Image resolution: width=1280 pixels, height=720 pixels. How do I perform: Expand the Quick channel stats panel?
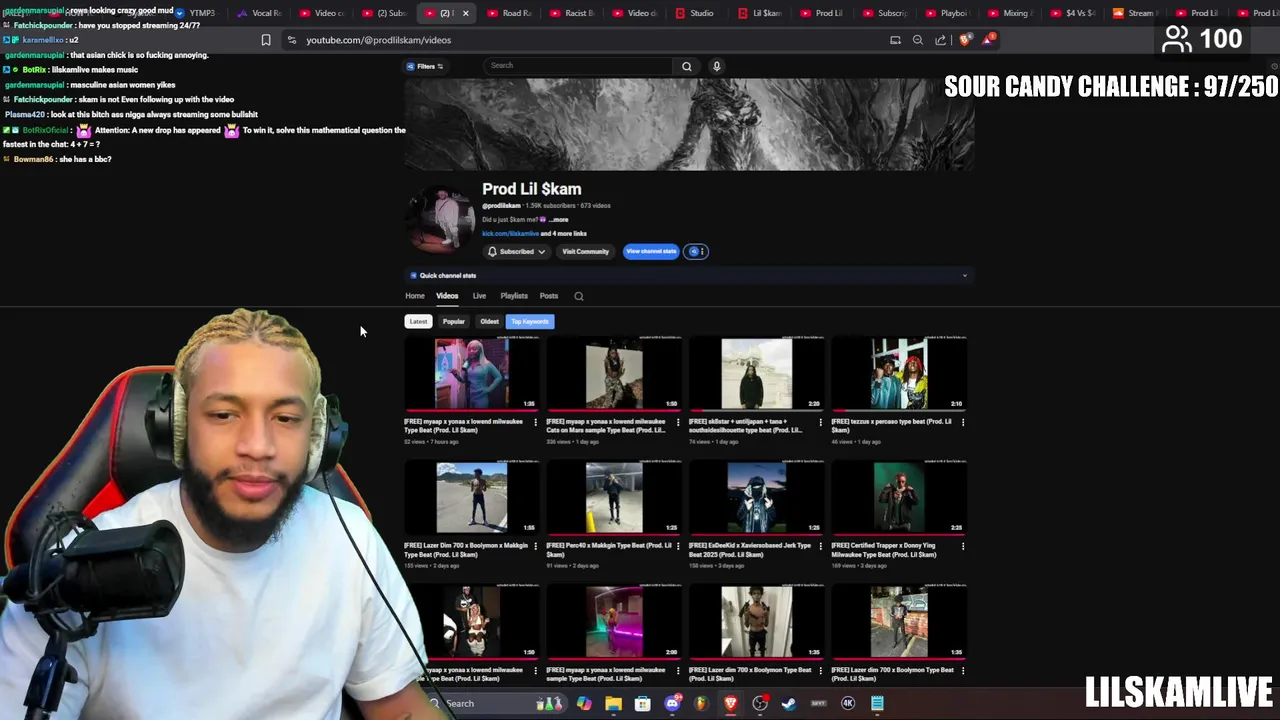point(964,275)
